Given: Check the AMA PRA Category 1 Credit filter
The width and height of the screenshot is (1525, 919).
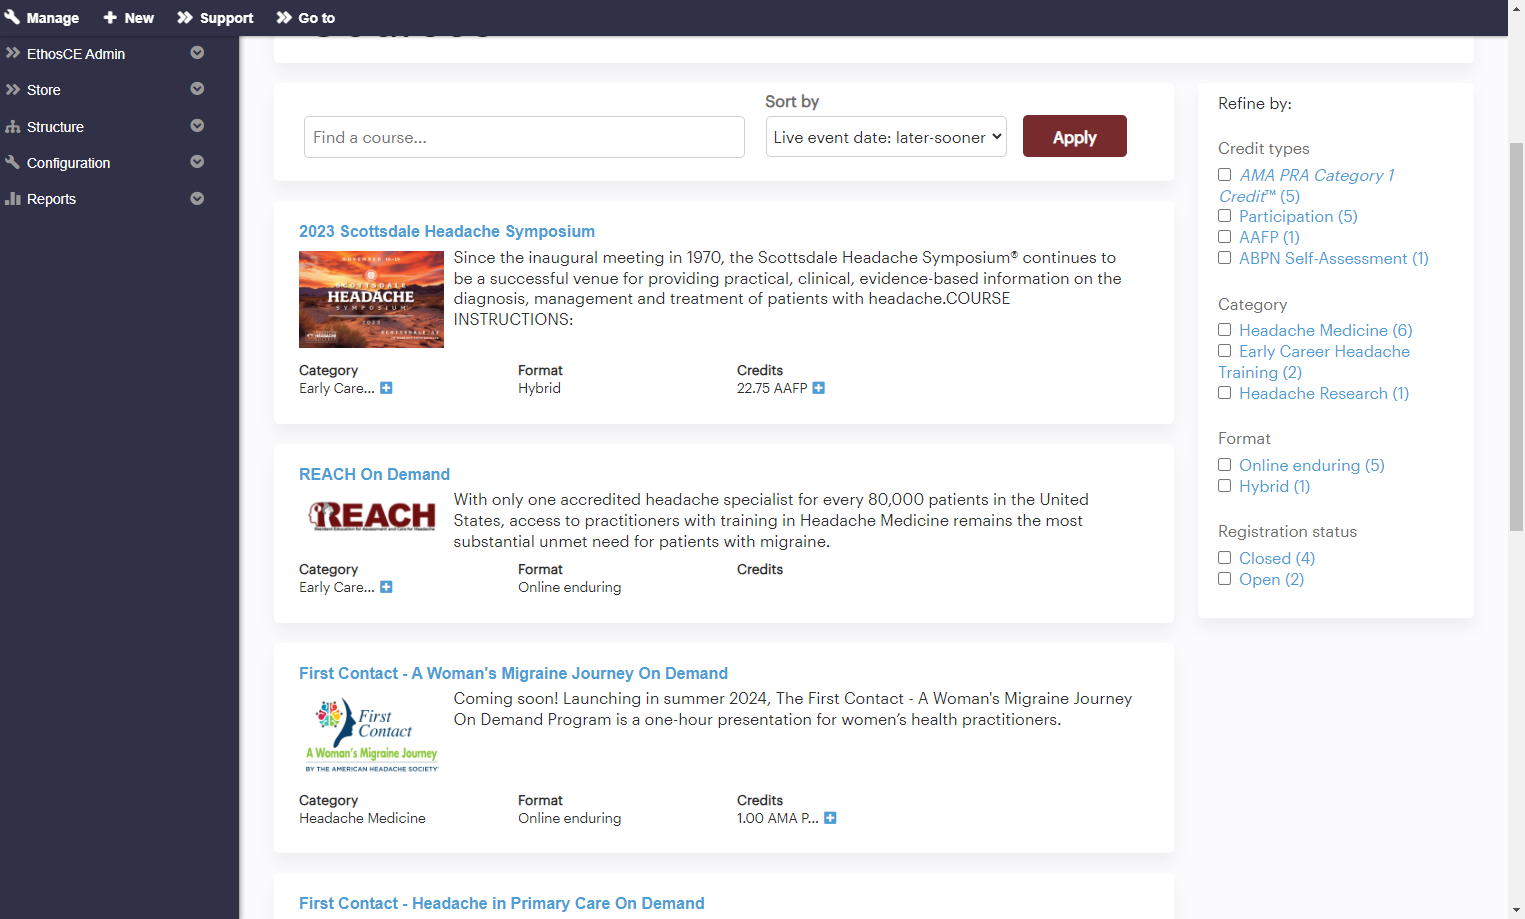Looking at the screenshot, I should (x=1224, y=175).
